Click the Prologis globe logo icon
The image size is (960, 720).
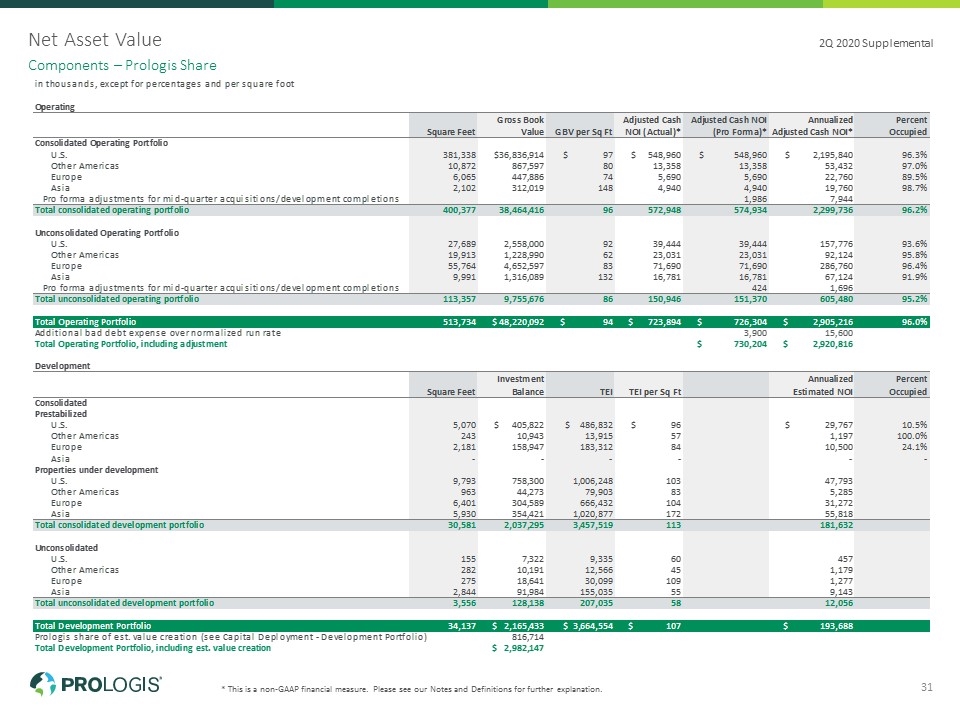(x=43, y=684)
